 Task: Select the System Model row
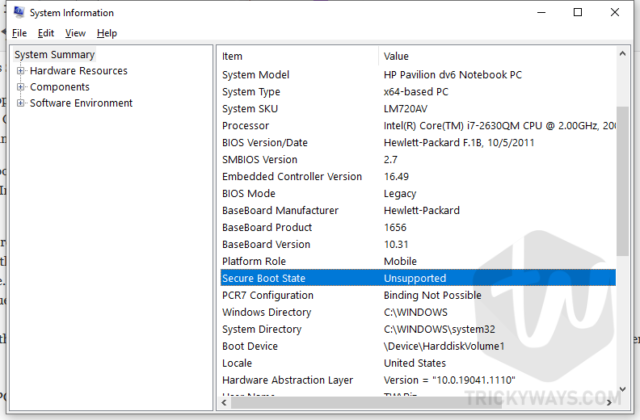pyautogui.click(x=418, y=75)
